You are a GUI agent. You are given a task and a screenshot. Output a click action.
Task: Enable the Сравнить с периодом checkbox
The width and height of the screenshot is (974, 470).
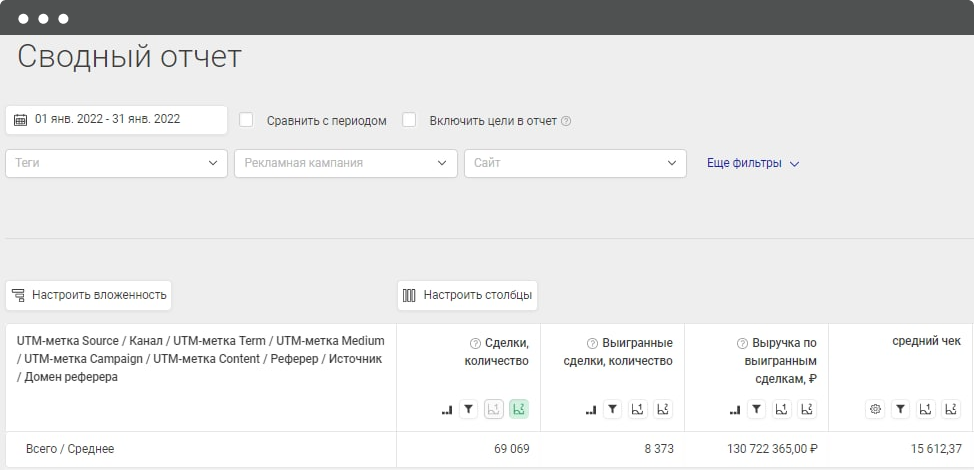[x=246, y=120]
